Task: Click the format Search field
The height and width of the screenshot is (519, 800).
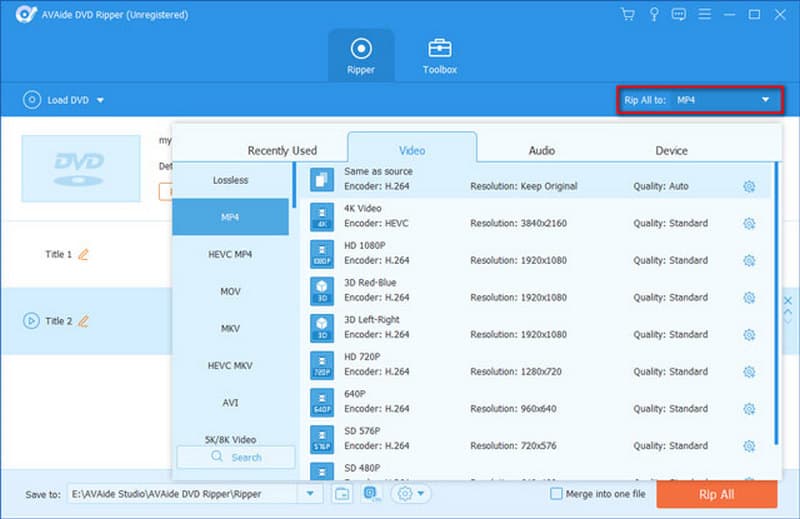Action: pos(236,457)
